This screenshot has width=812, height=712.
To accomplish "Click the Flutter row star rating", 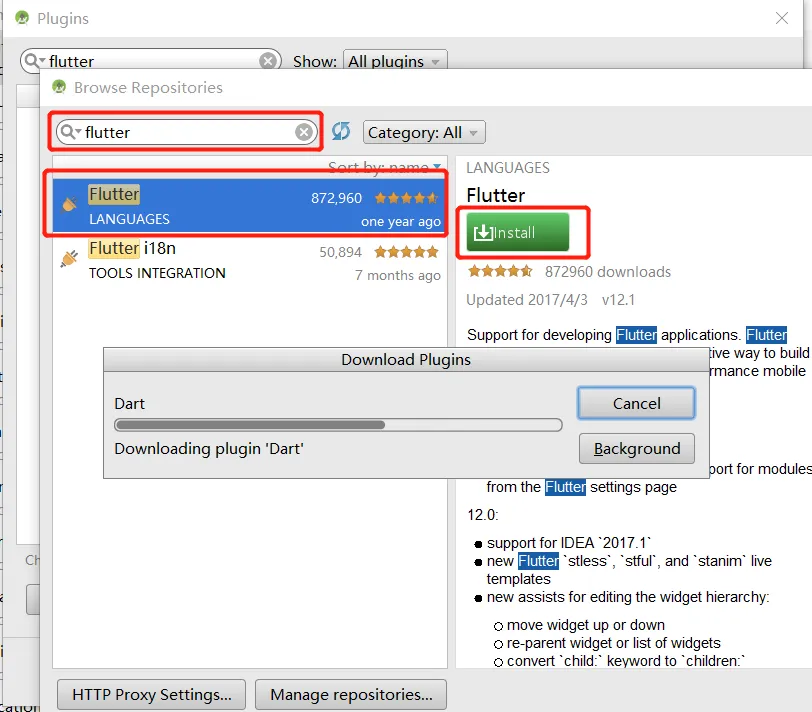I will tap(407, 198).
